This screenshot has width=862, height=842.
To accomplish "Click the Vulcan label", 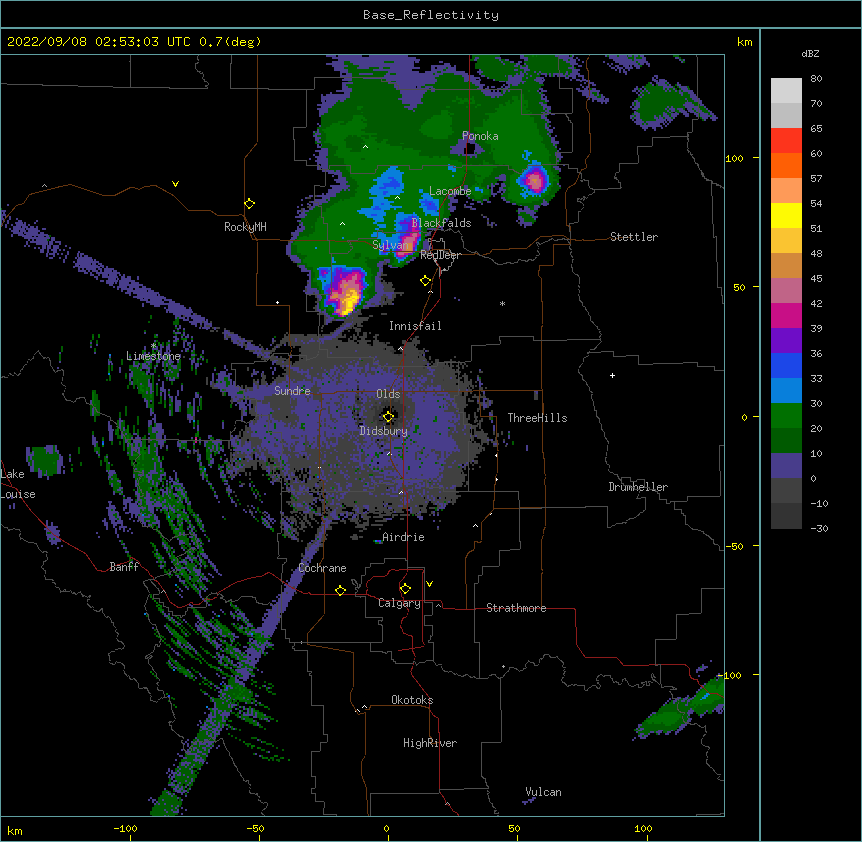I will [543, 792].
